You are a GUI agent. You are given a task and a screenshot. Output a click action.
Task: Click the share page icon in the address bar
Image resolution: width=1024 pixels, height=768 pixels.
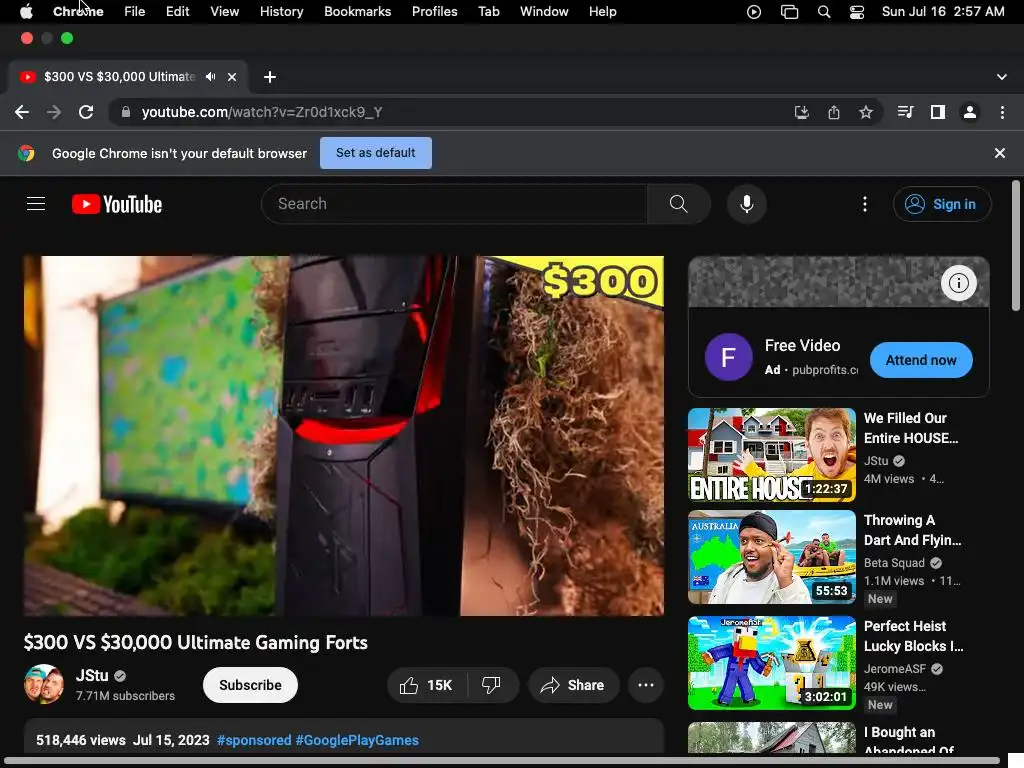pos(834,112)
